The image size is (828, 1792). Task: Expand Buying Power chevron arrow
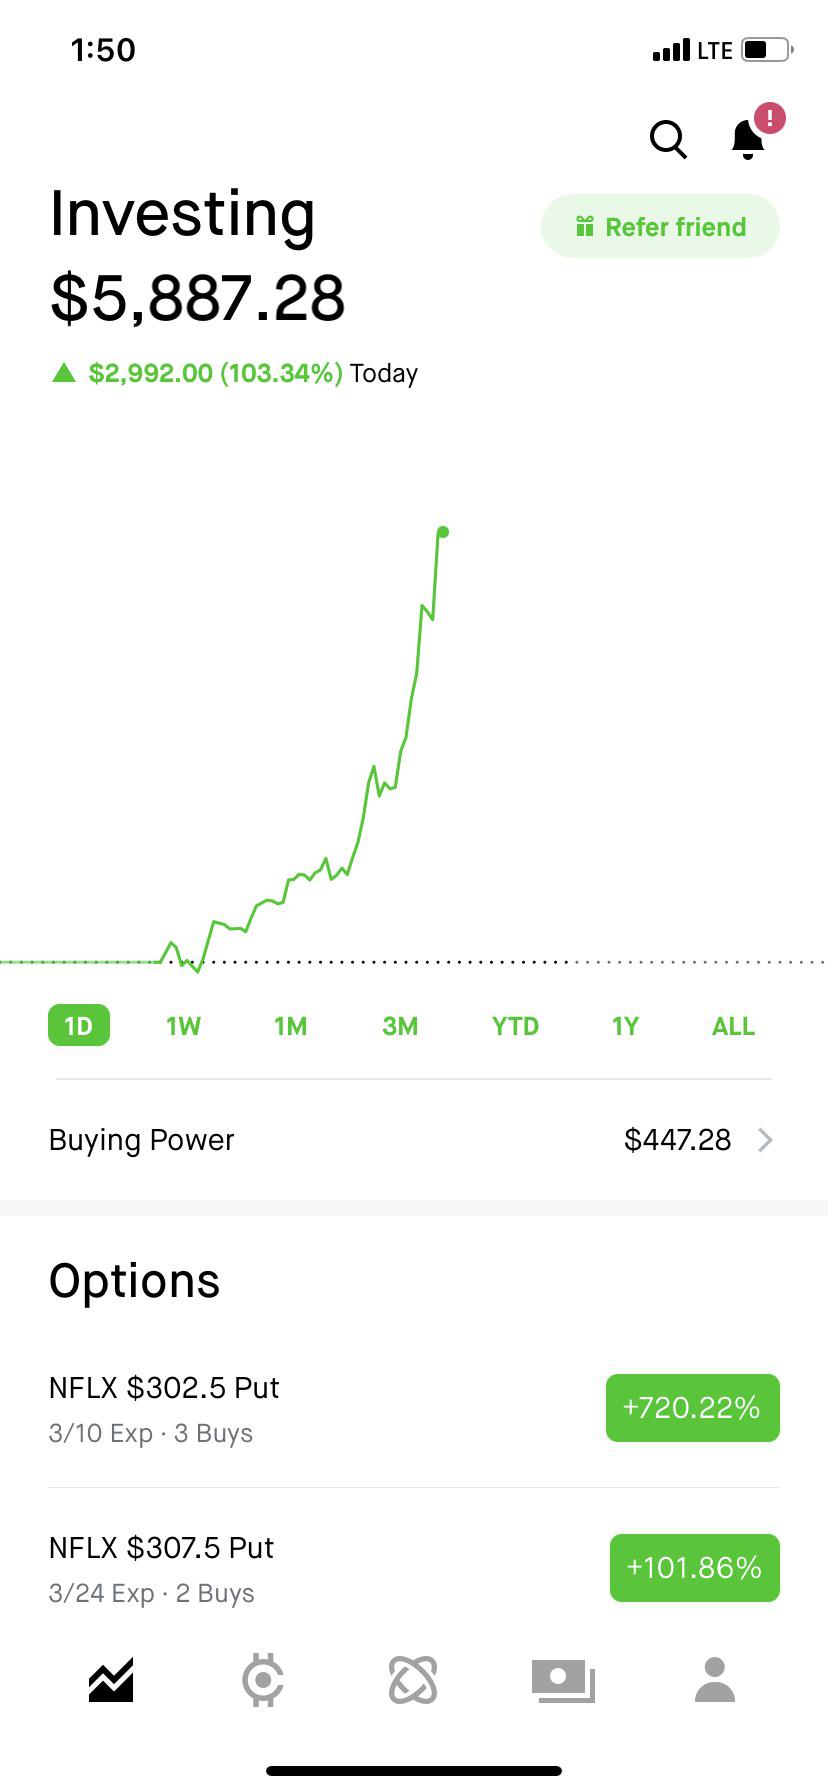(x=765, y=1140)
